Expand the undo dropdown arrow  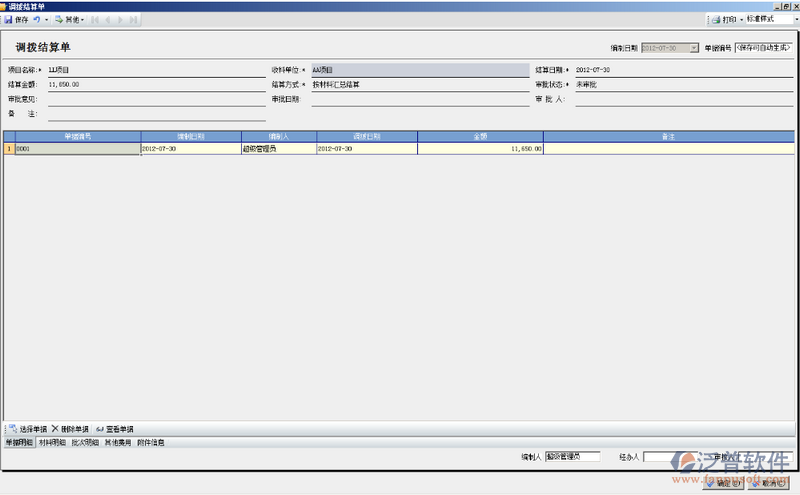[x=46, y=20]
